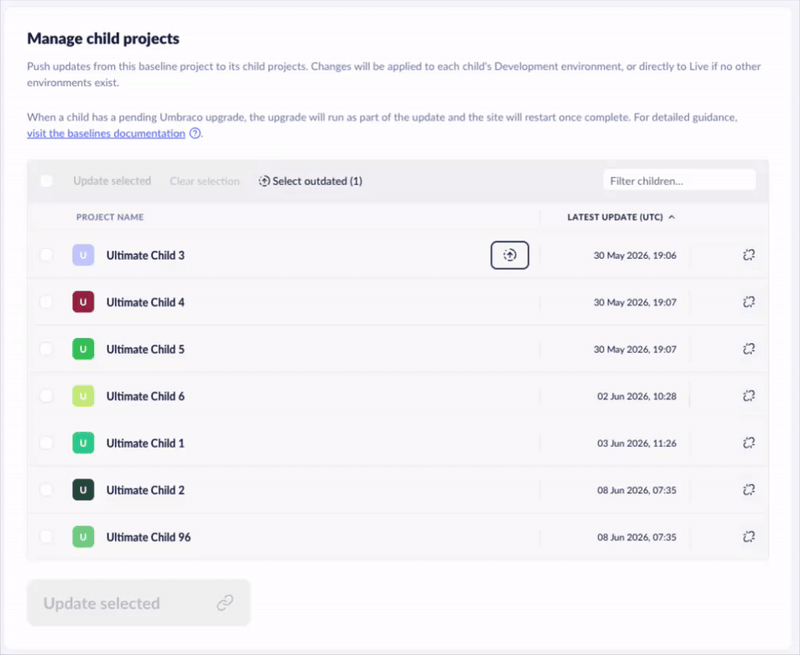Click the sync icon for Ultimate Child 96
Image resolution: width=800 pixels, height=655 pixels.
tap(748, 537)
